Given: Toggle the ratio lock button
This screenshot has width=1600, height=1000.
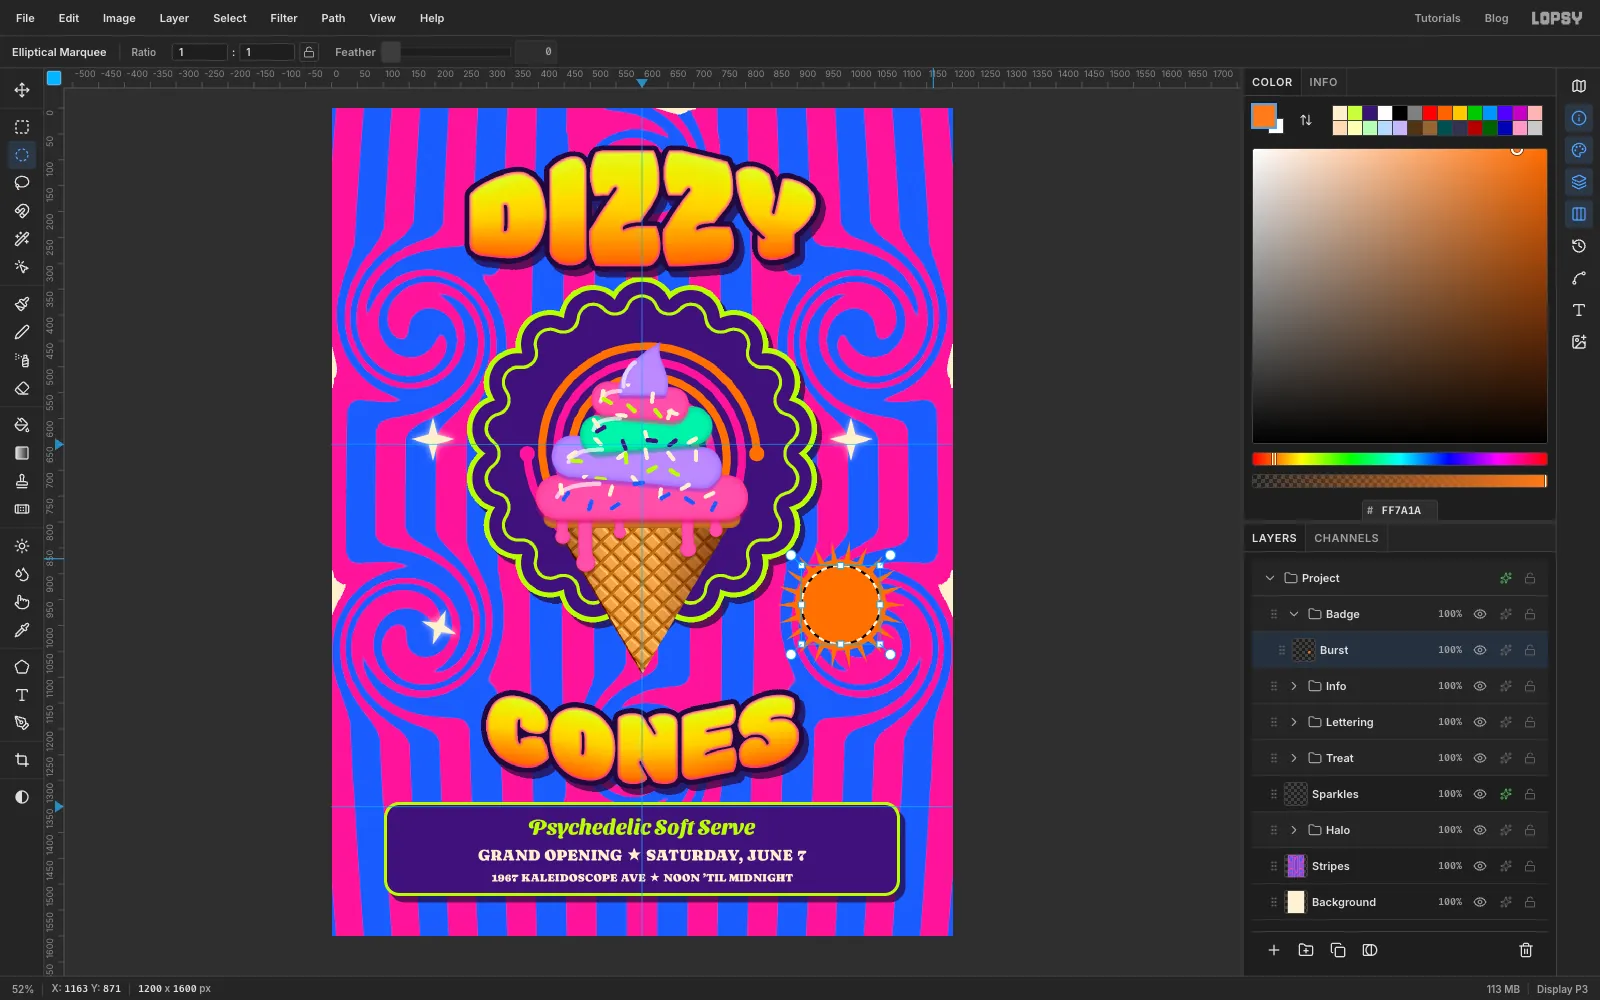Looking at the screenshot, I should click(x=309, y=52).
